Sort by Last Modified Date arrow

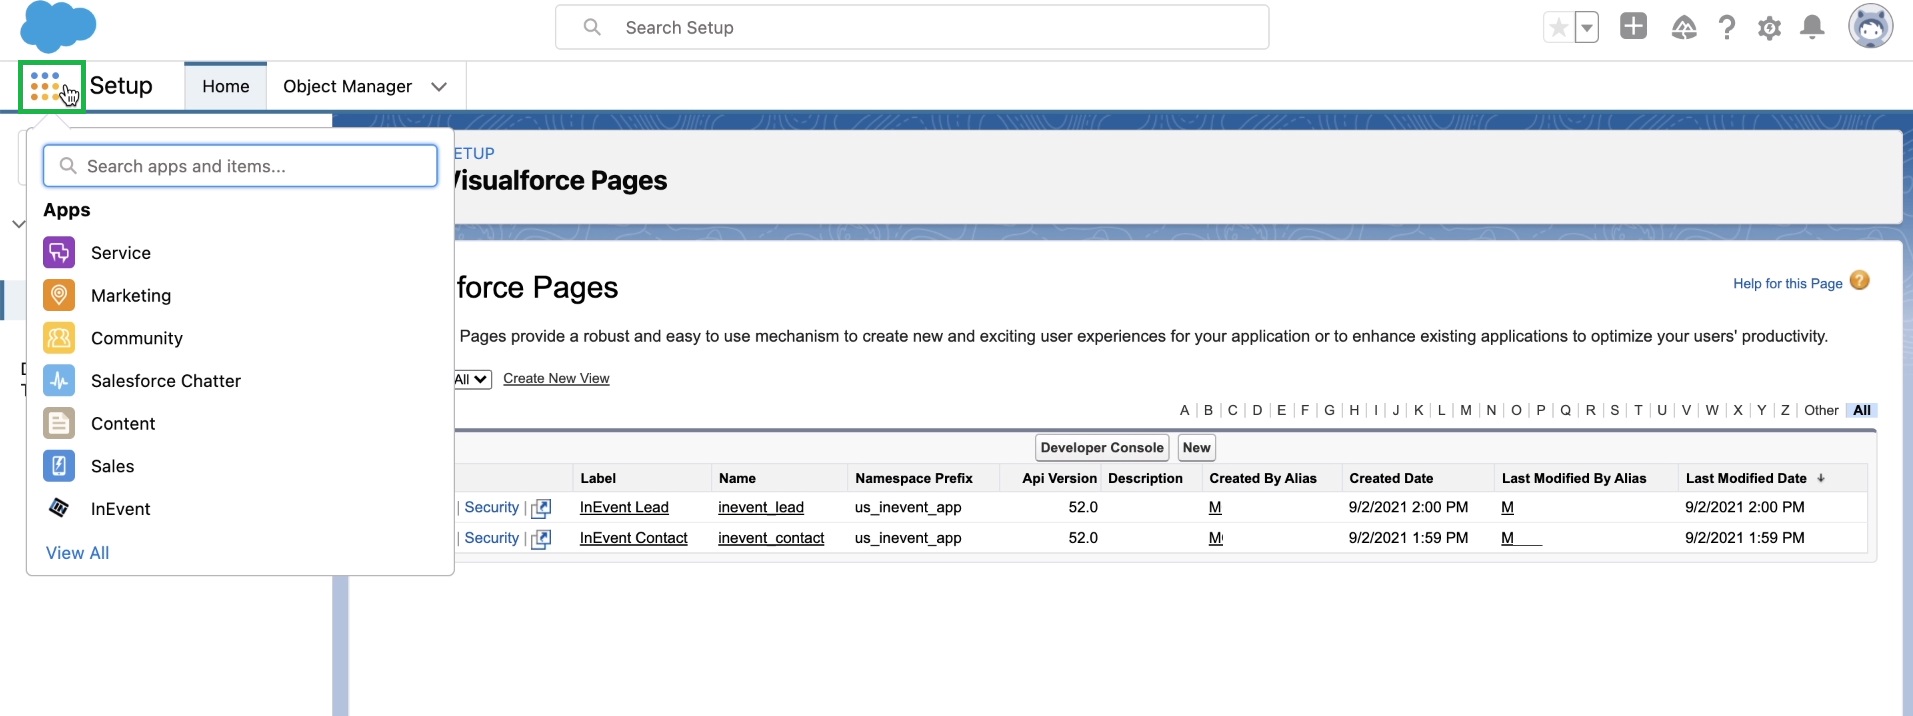point(1821,479)
